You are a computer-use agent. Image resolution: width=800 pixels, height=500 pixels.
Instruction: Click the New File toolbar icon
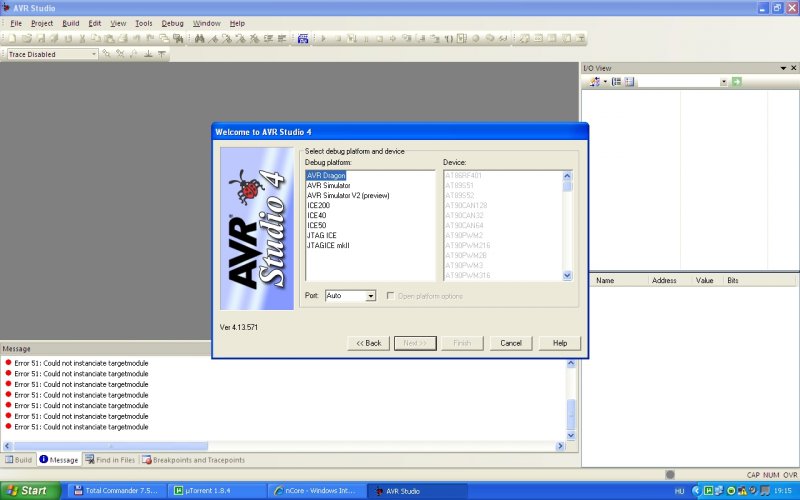(x=13, y=38)
